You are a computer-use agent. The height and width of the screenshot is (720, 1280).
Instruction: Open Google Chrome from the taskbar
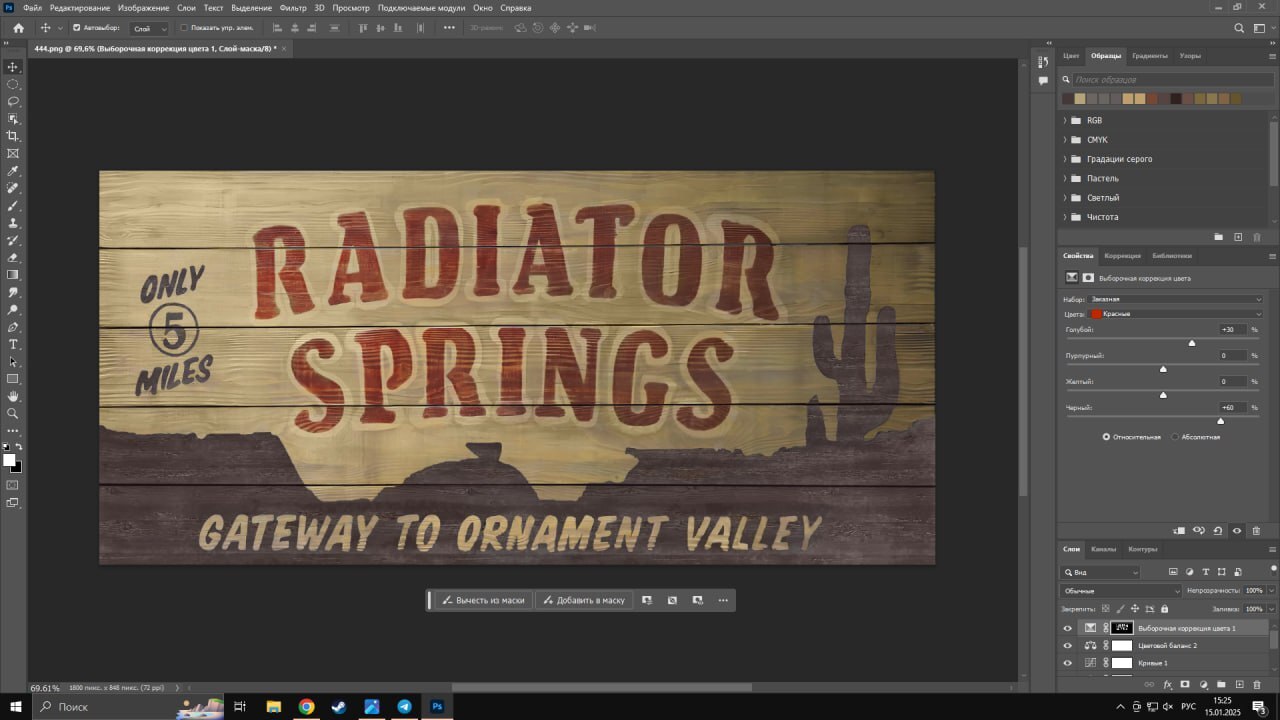click(x=306, y=707)
